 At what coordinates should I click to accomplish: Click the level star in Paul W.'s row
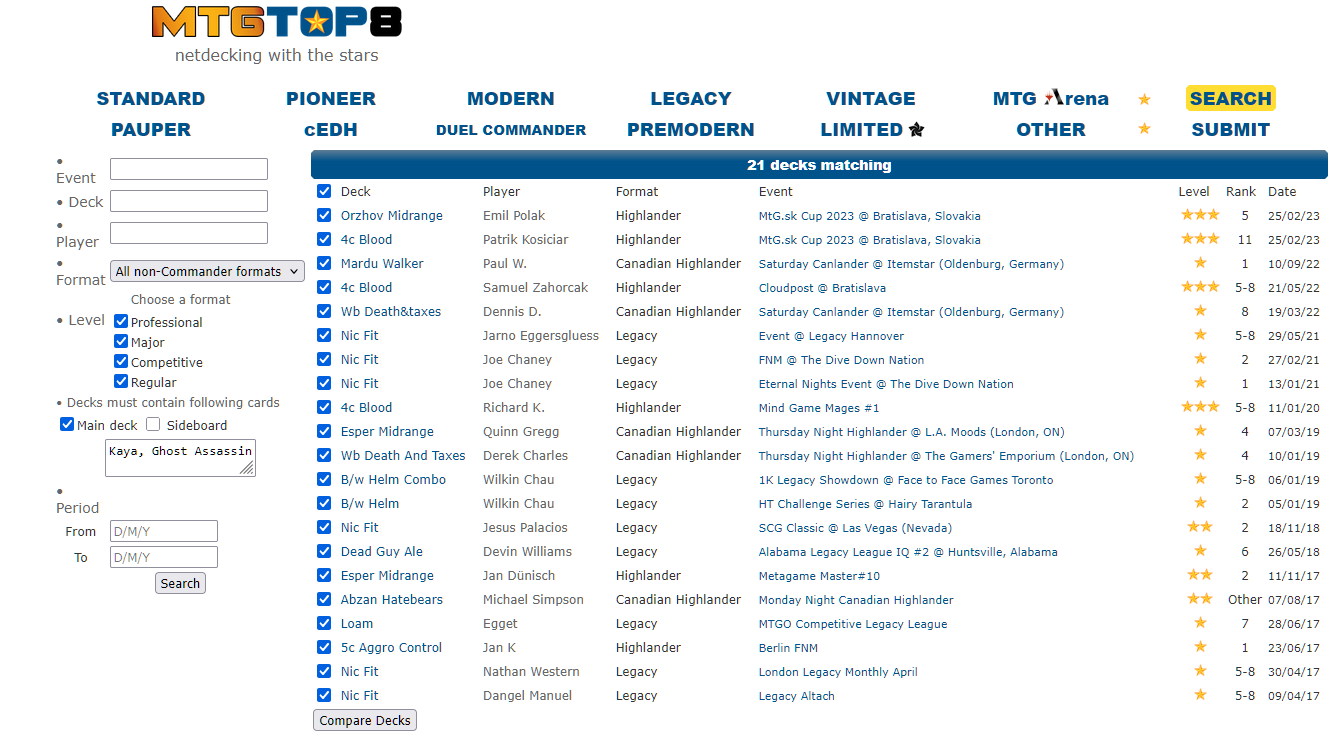[x=1200, y=263]
